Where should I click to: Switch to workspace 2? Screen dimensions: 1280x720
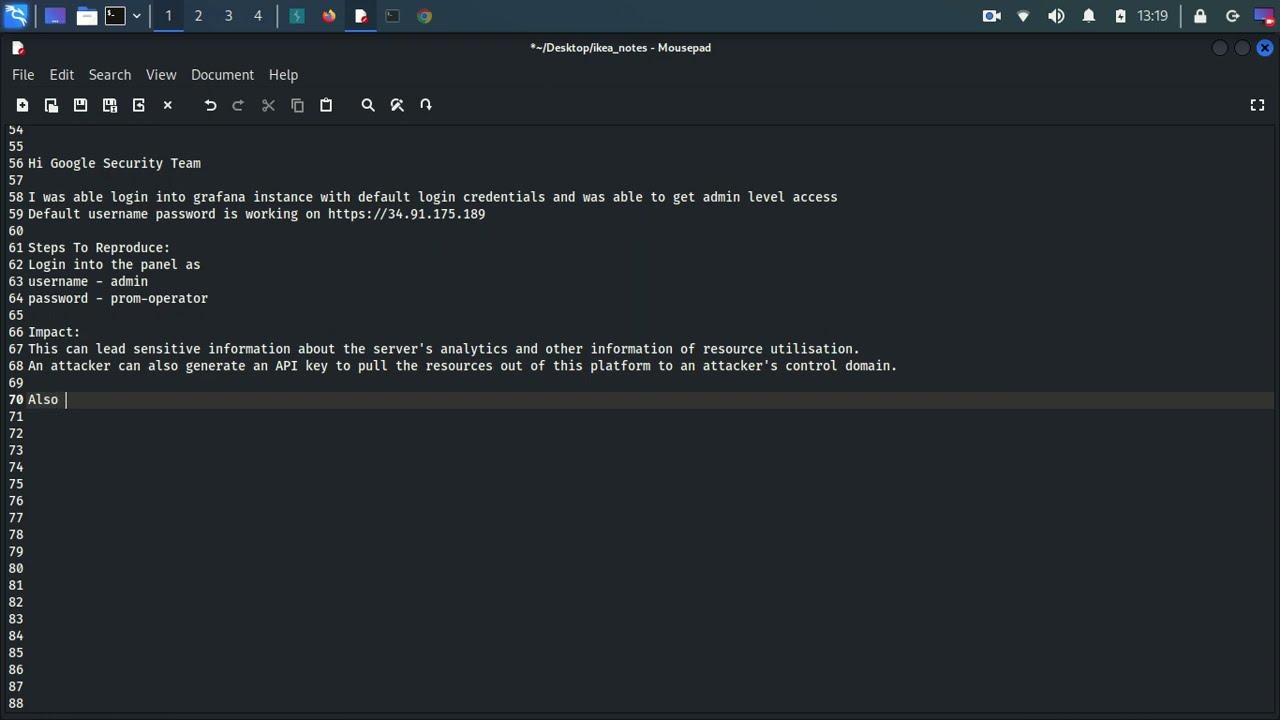click(198, 16)
